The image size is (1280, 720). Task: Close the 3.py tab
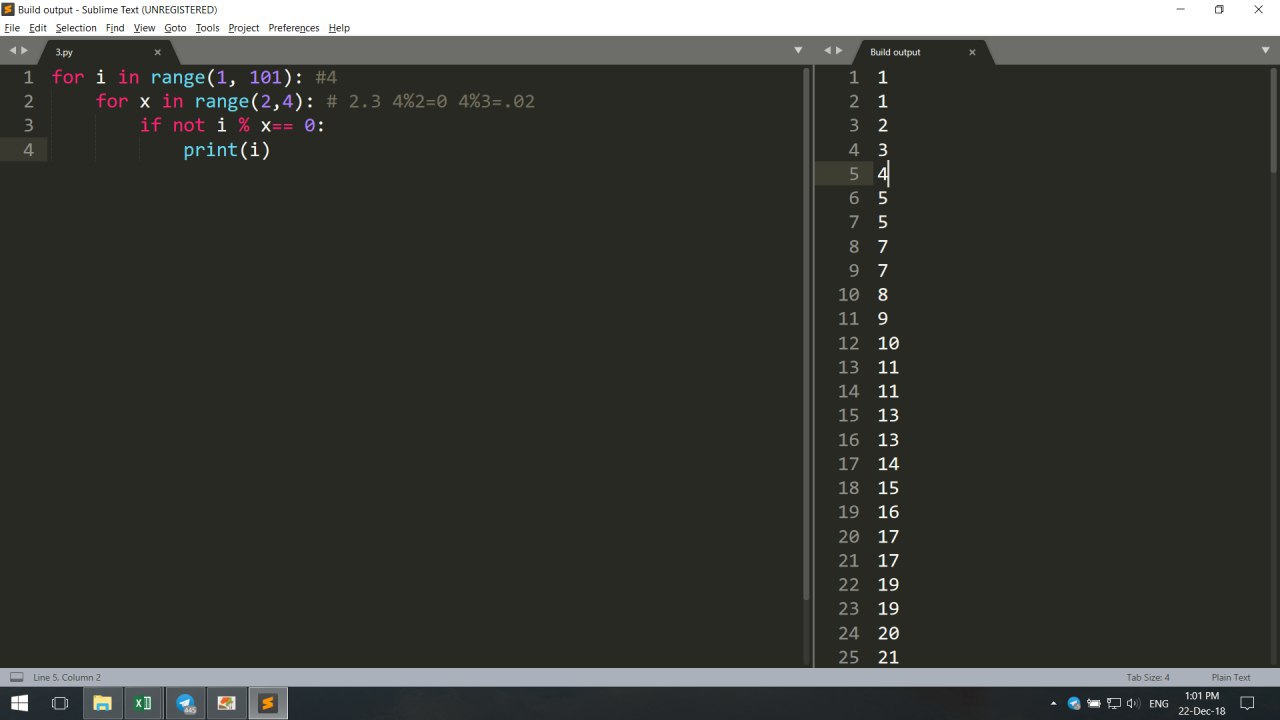click(x=157, y=52)
